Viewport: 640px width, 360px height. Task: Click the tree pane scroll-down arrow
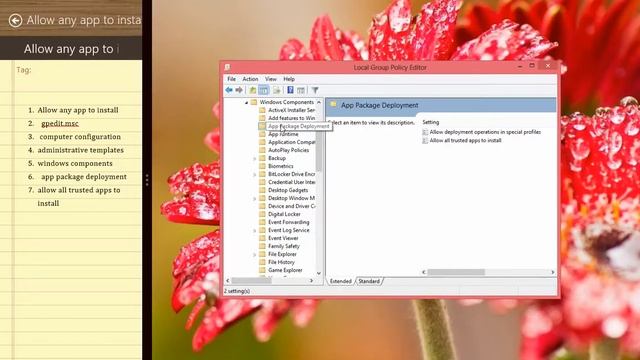(319, 273)
